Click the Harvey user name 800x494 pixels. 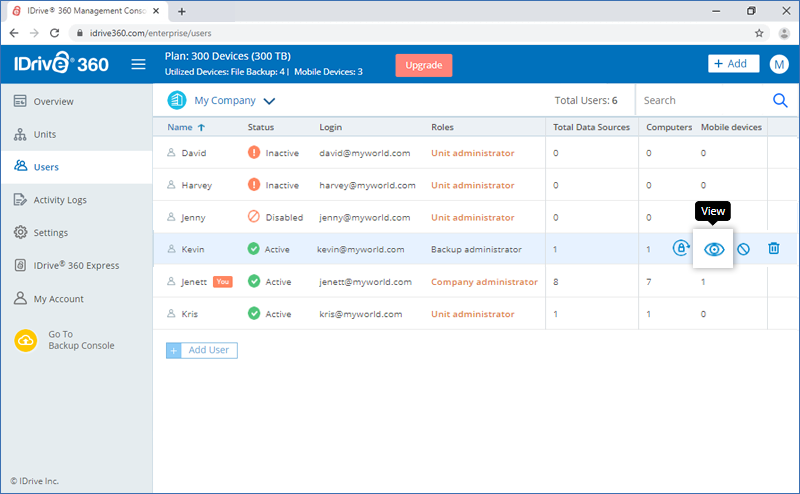point(196,185)
